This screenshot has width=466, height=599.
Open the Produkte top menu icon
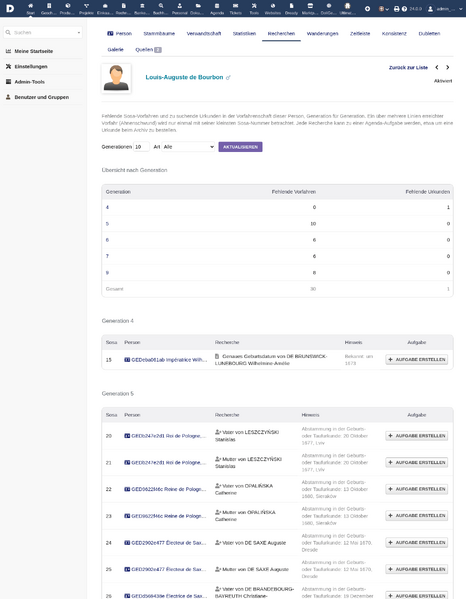tap(68, 6)
